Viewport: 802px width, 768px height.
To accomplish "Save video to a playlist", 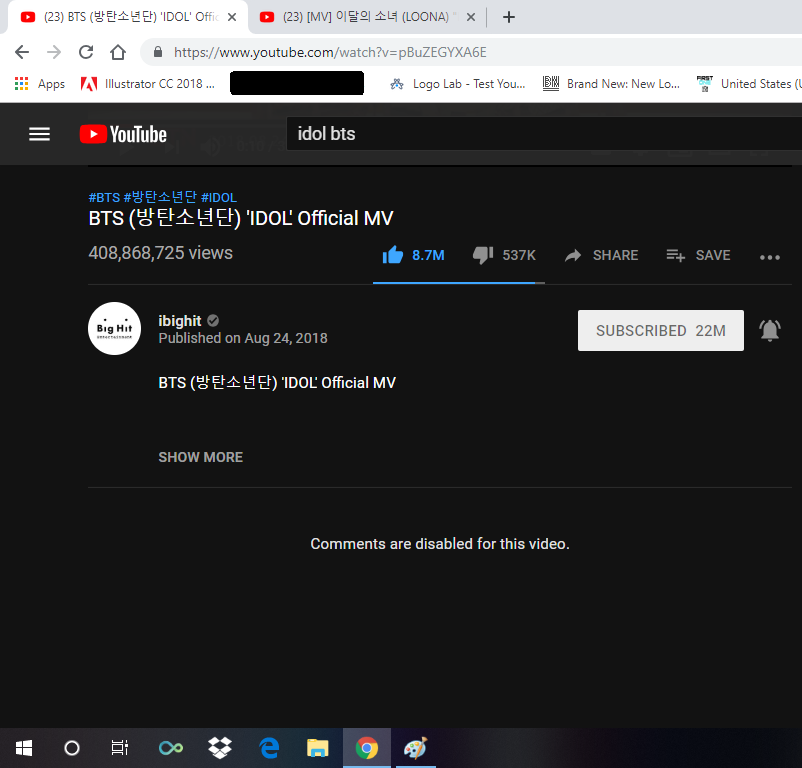I will (x=698, y=255).
